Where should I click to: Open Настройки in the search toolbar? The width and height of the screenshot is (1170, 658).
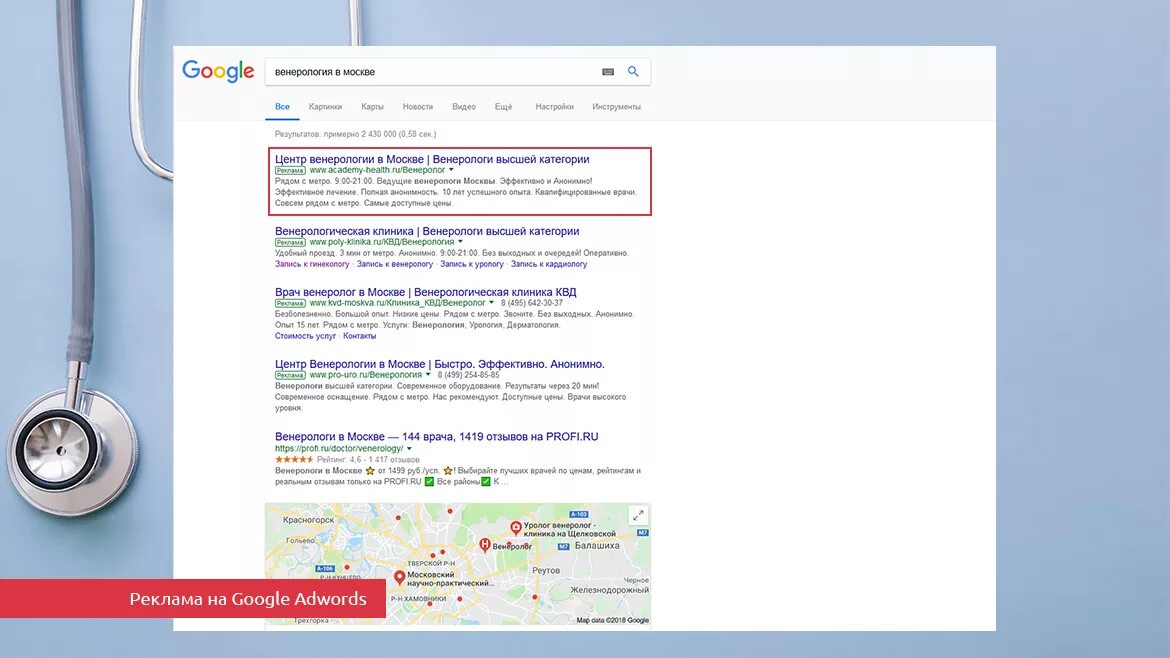tap(554, 107)
